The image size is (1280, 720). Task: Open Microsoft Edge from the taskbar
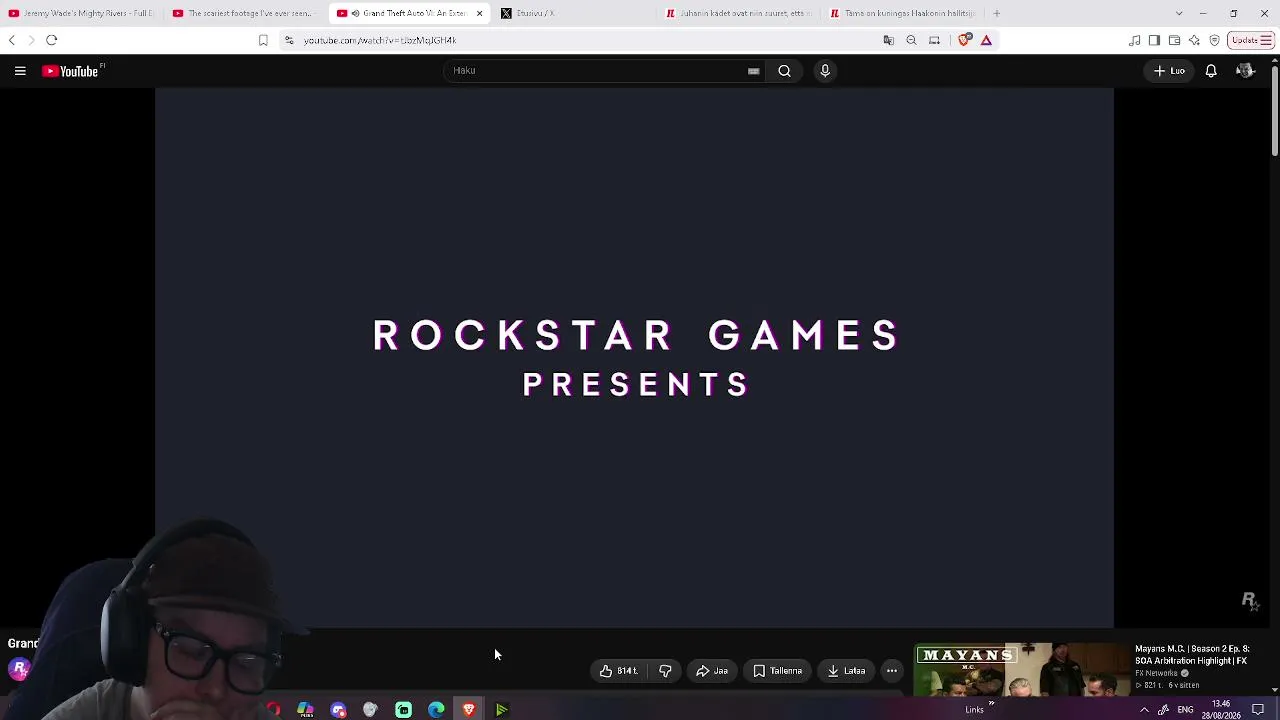click(436, 710)
